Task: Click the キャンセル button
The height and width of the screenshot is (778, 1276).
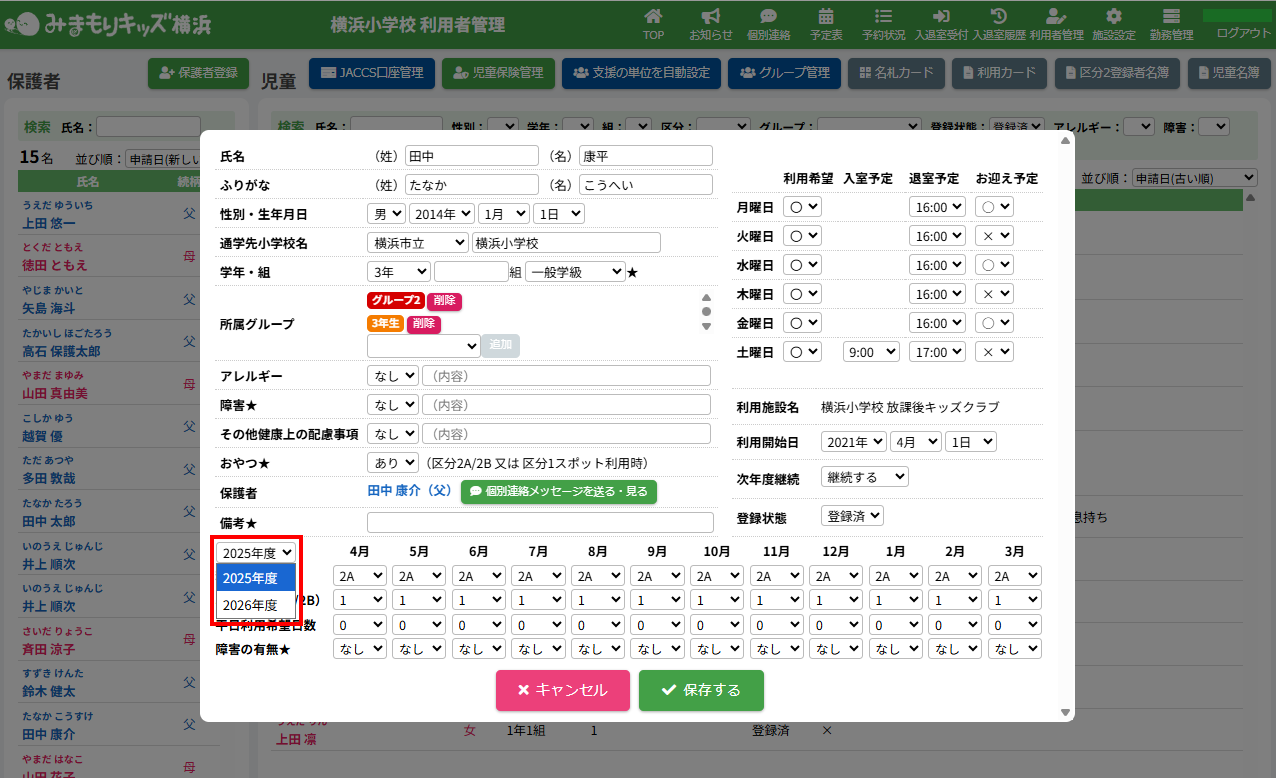Action: tap(563, 690)
